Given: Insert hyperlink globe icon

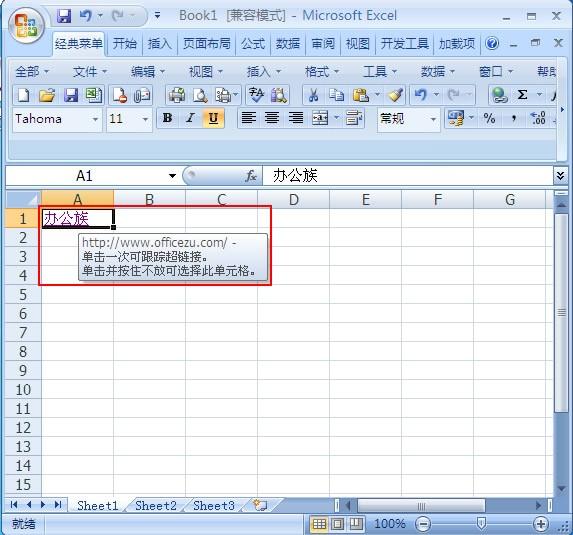Looking at the screenshot, I should tap(499, 95).
